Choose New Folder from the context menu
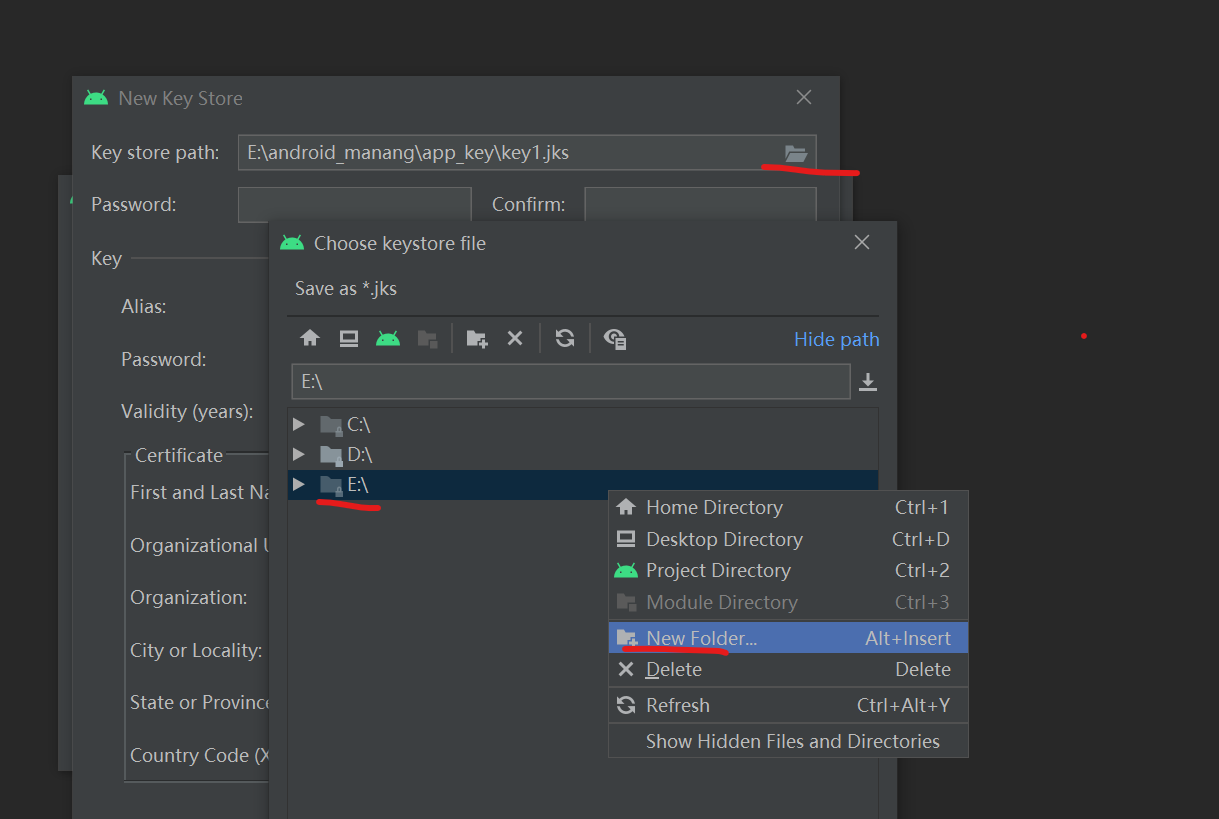1219x819 pixels. coord(701,637)
